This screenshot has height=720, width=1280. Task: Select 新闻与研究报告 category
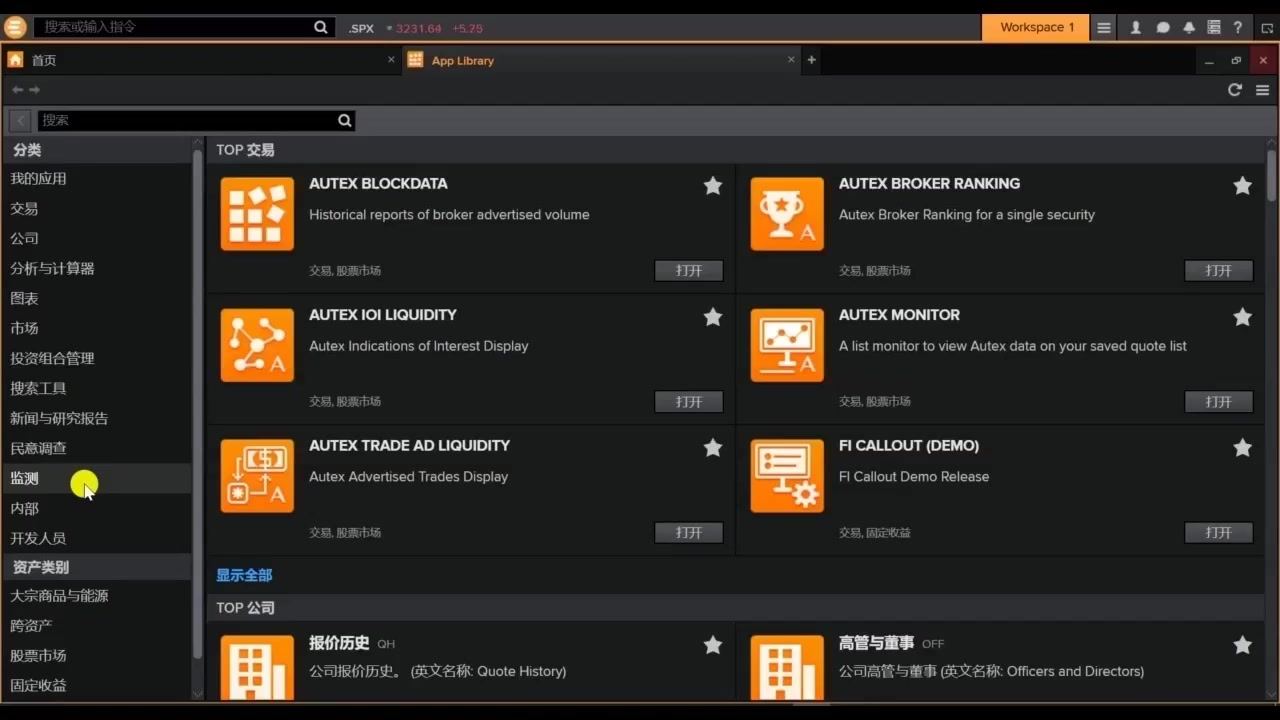(x=95, y=418)
